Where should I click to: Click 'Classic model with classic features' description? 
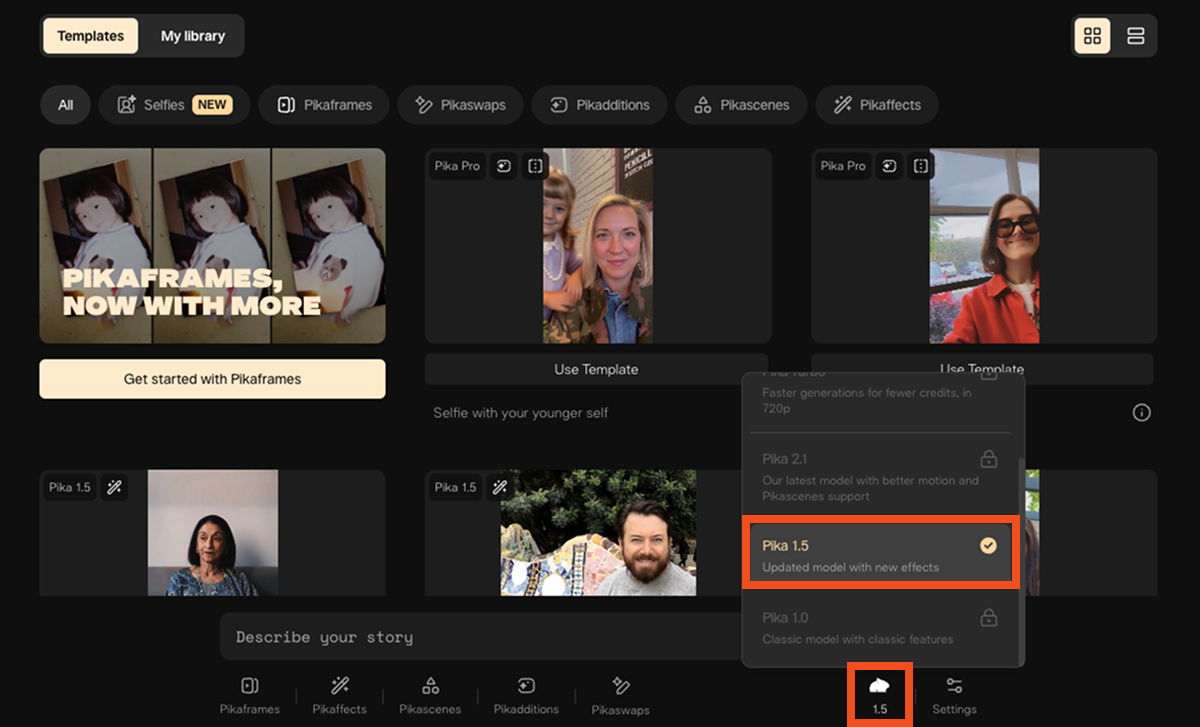857,639
